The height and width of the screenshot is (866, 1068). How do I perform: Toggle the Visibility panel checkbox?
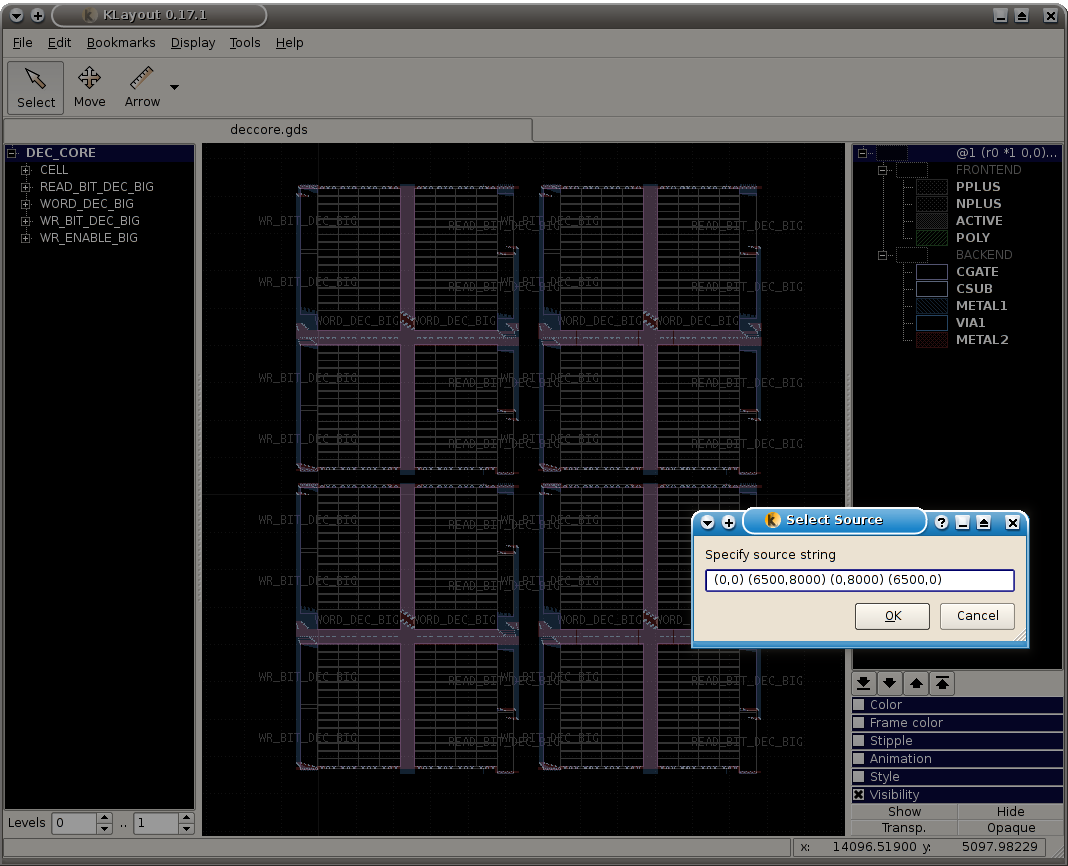click(x=859, y=795)
